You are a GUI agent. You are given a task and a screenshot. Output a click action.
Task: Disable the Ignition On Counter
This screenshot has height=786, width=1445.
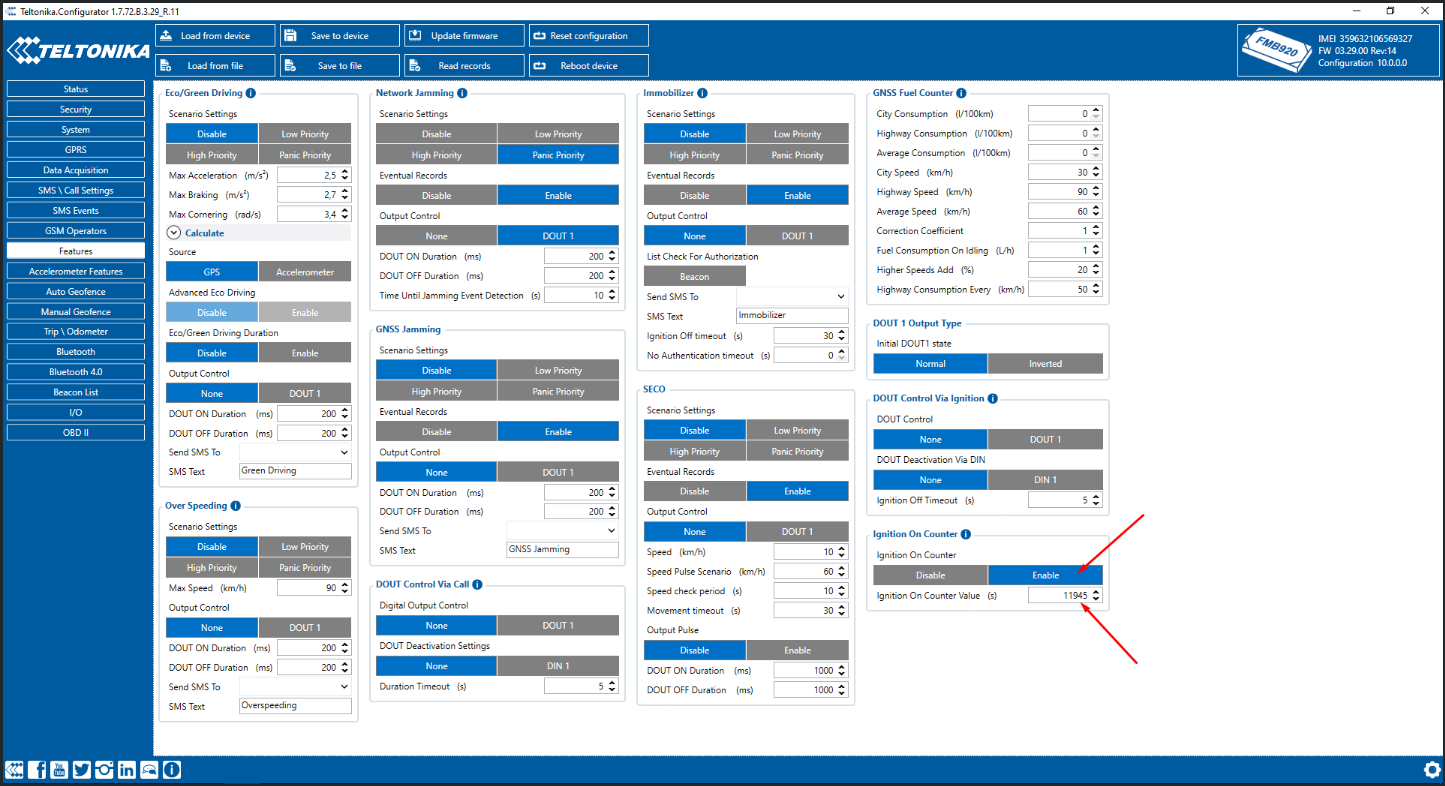click(x=930, y=575)
